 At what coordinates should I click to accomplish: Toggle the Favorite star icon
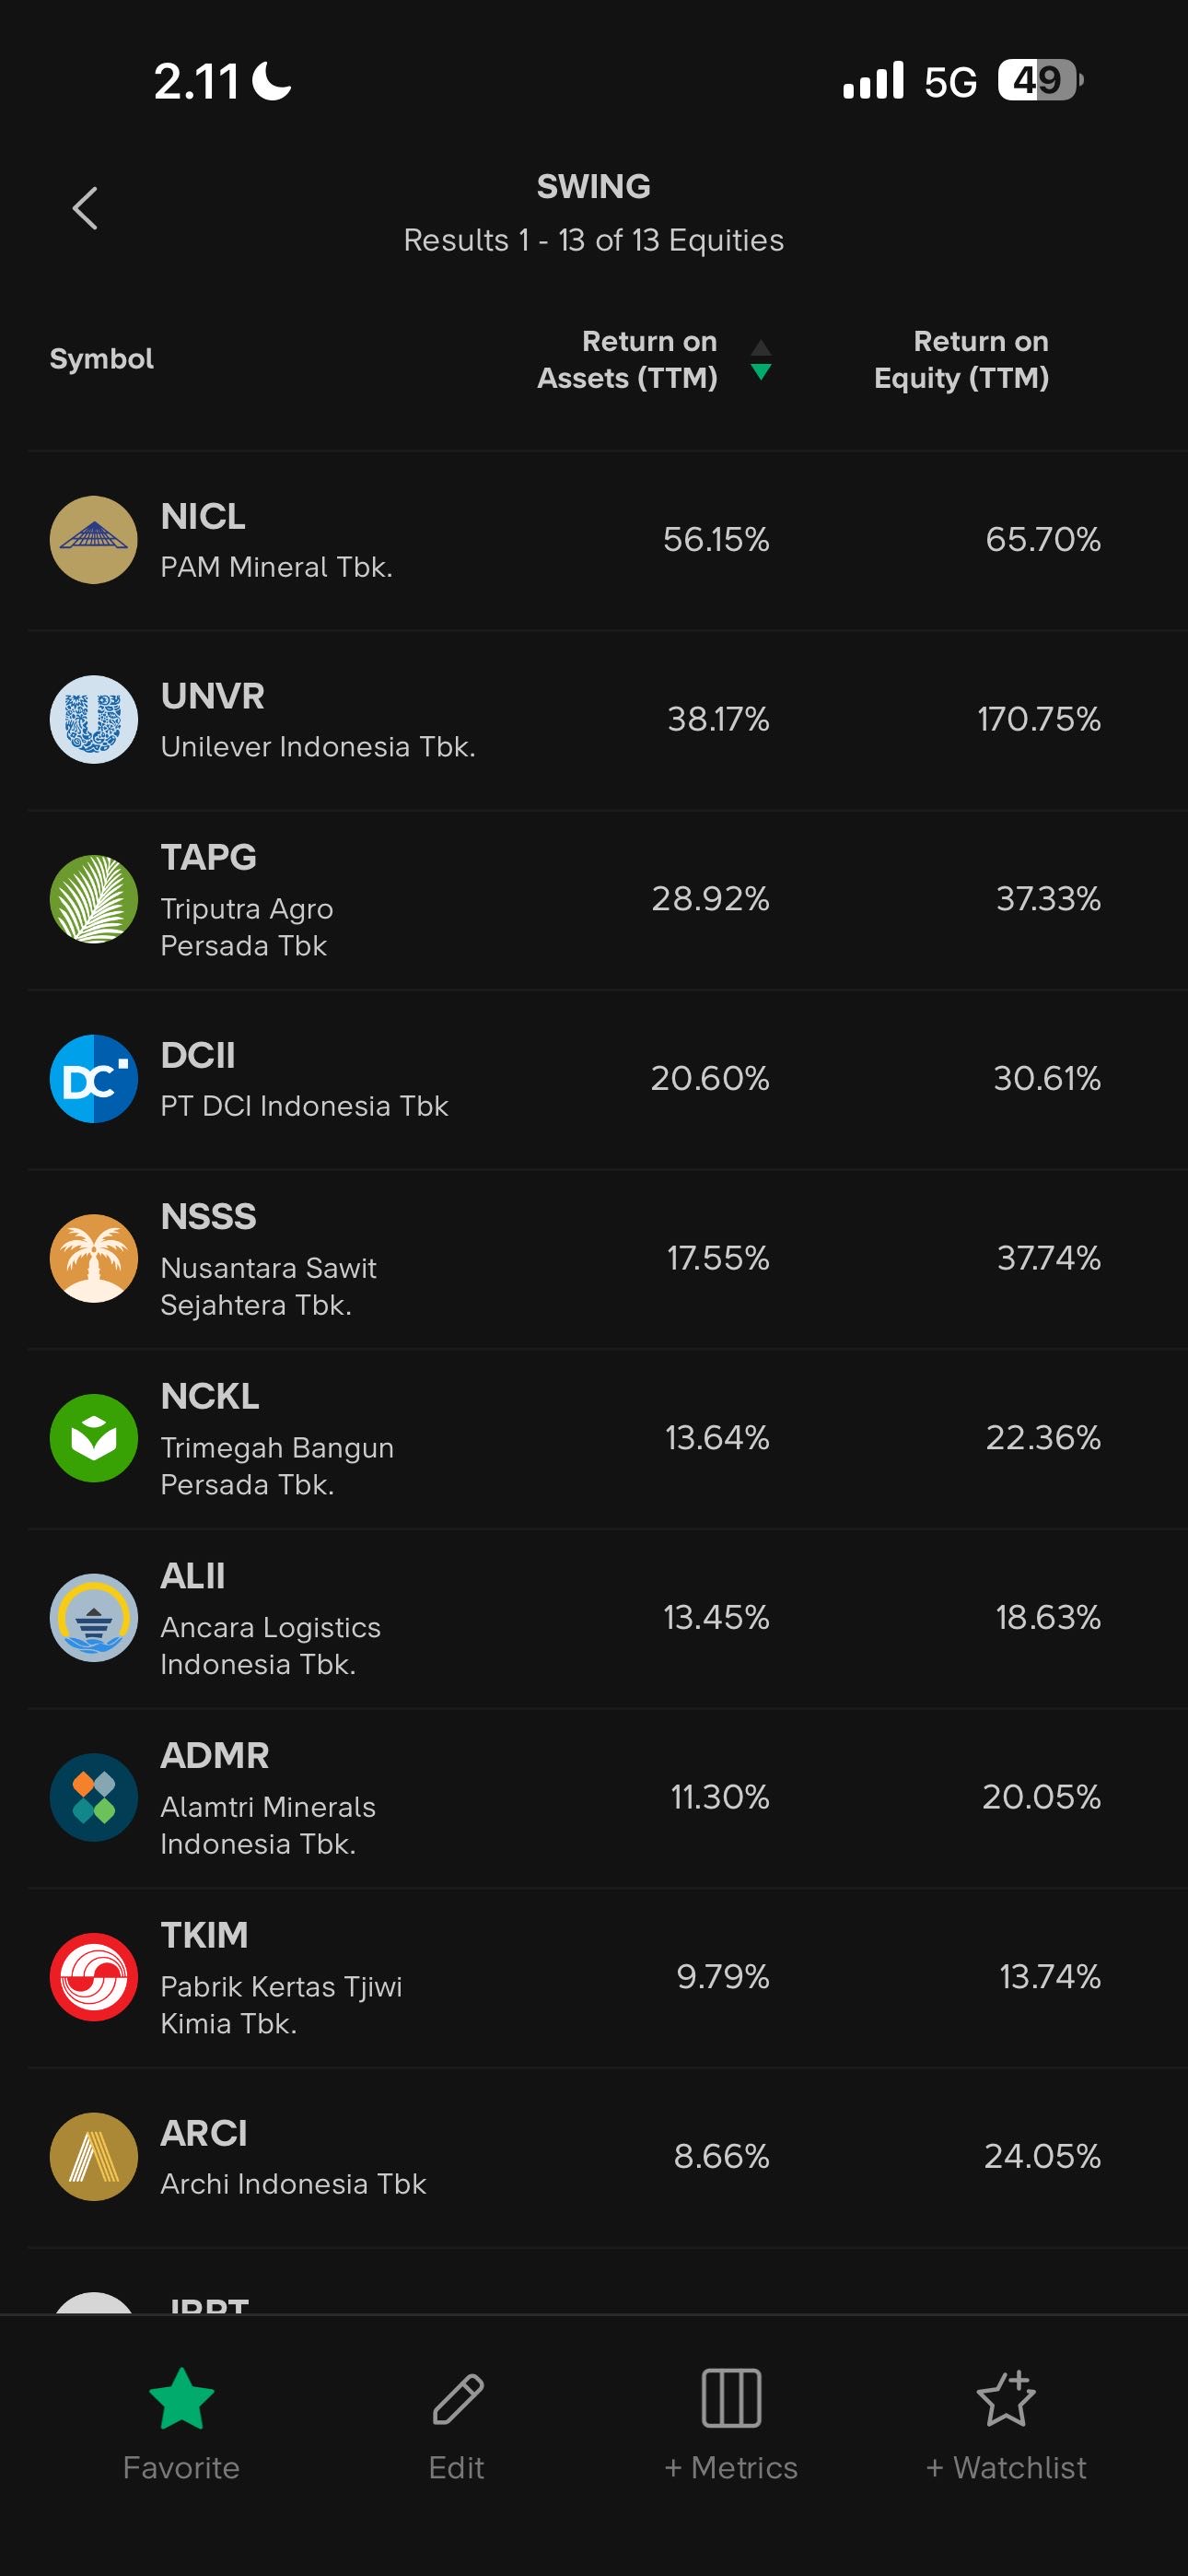(181, 2398)
